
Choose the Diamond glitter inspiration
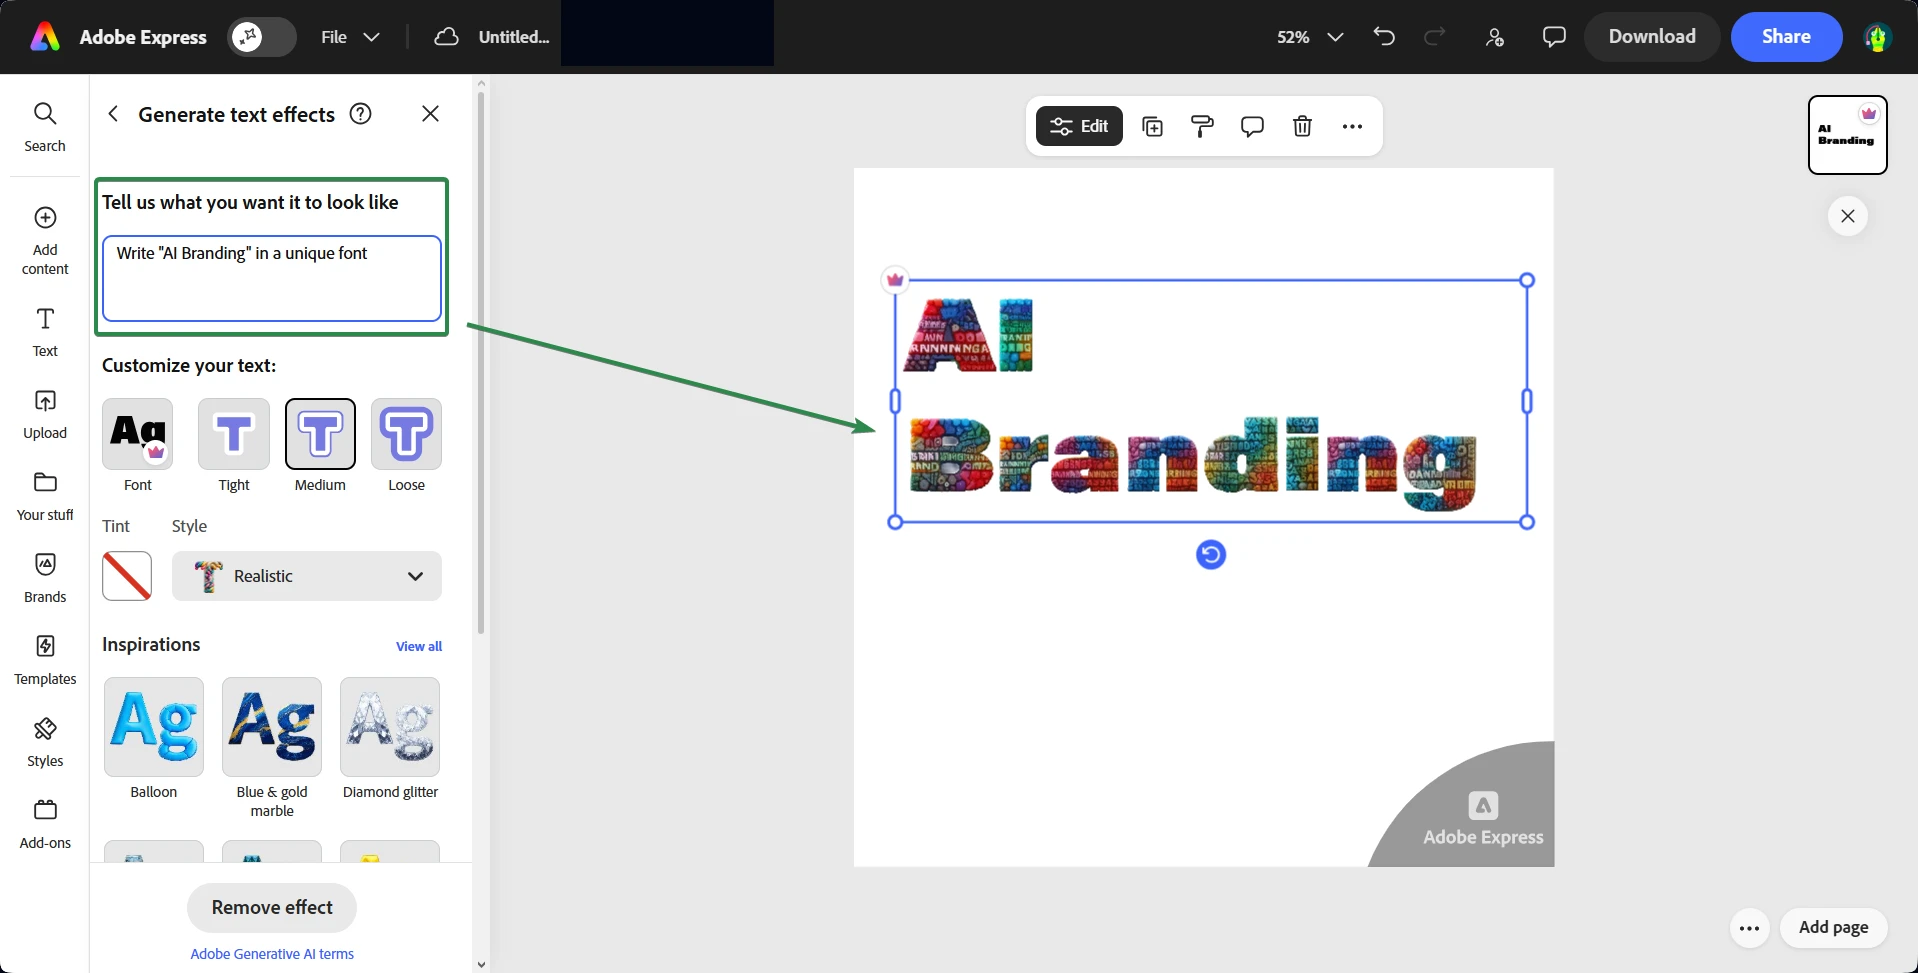[x=390, y=727]
